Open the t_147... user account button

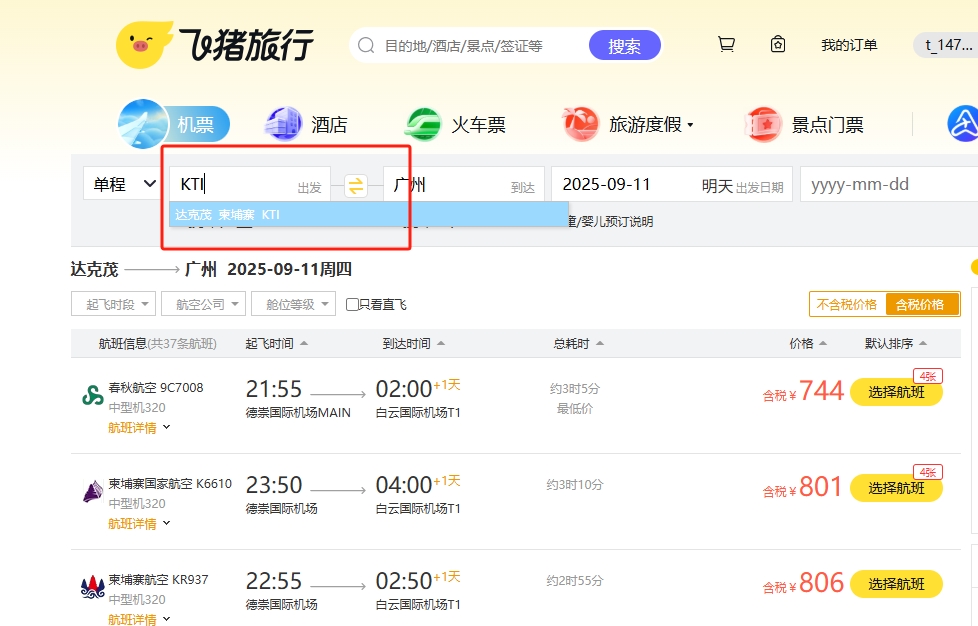click(x=947, y=45)
